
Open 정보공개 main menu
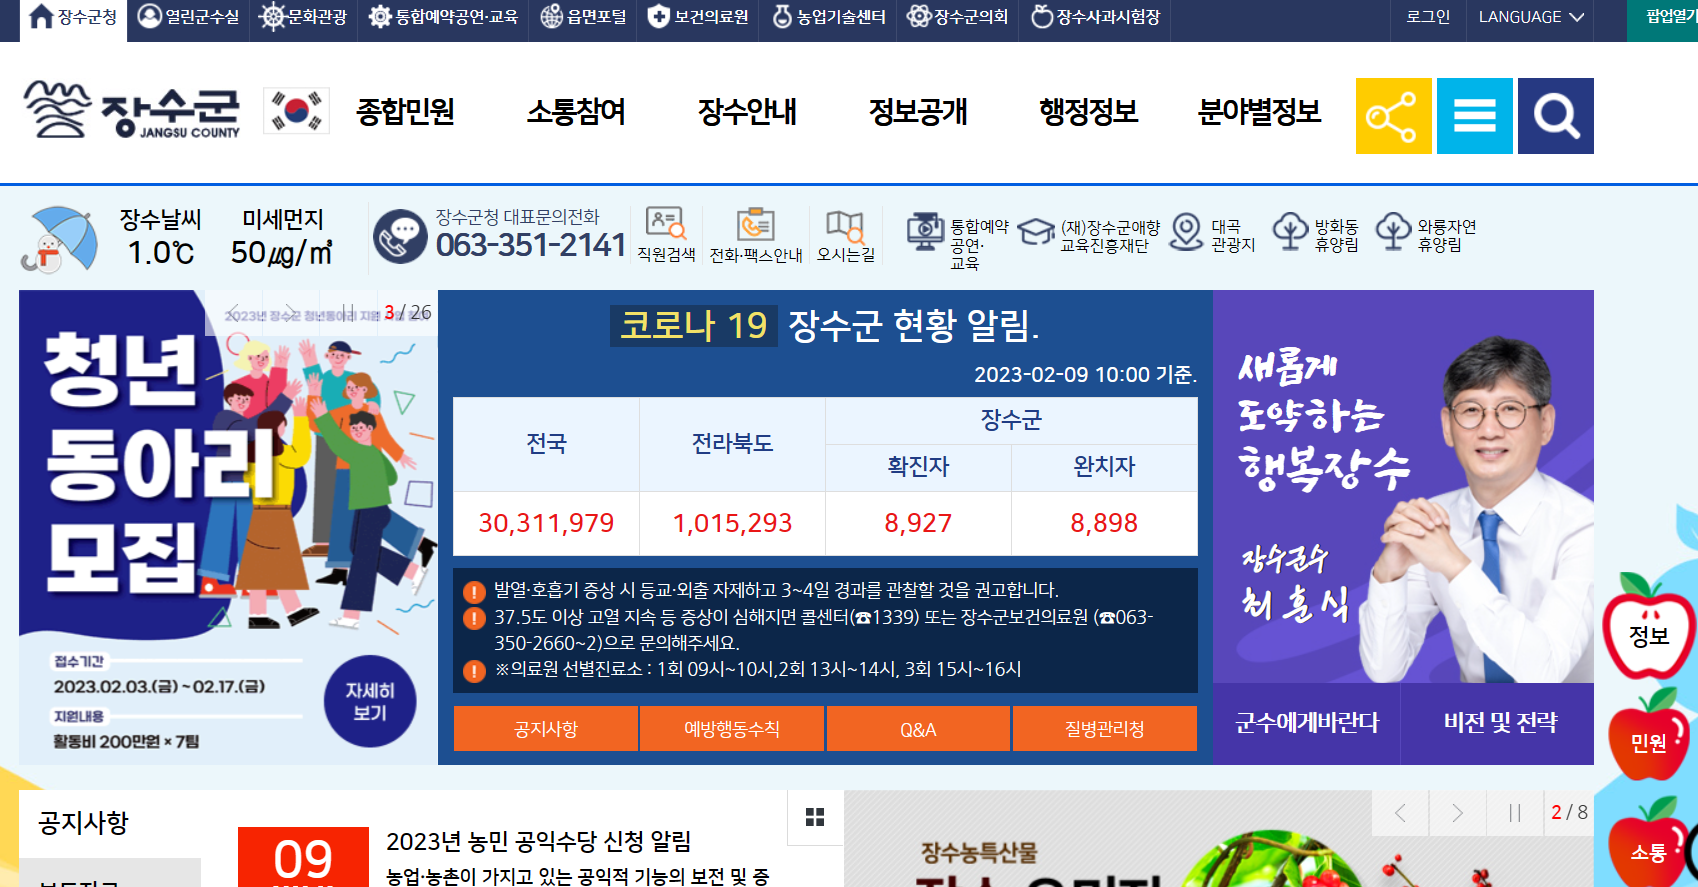coord(918,112)
